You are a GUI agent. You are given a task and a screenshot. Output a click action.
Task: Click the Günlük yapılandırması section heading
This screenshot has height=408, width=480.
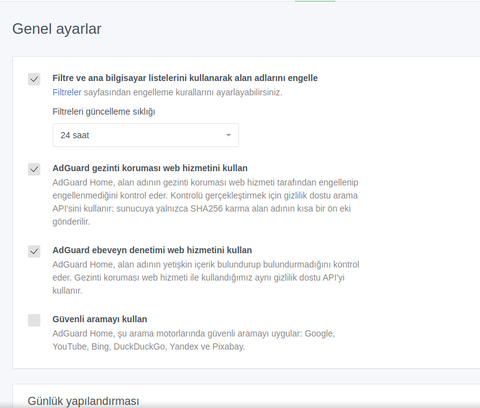pyautogui.click(x=83, y=401)
